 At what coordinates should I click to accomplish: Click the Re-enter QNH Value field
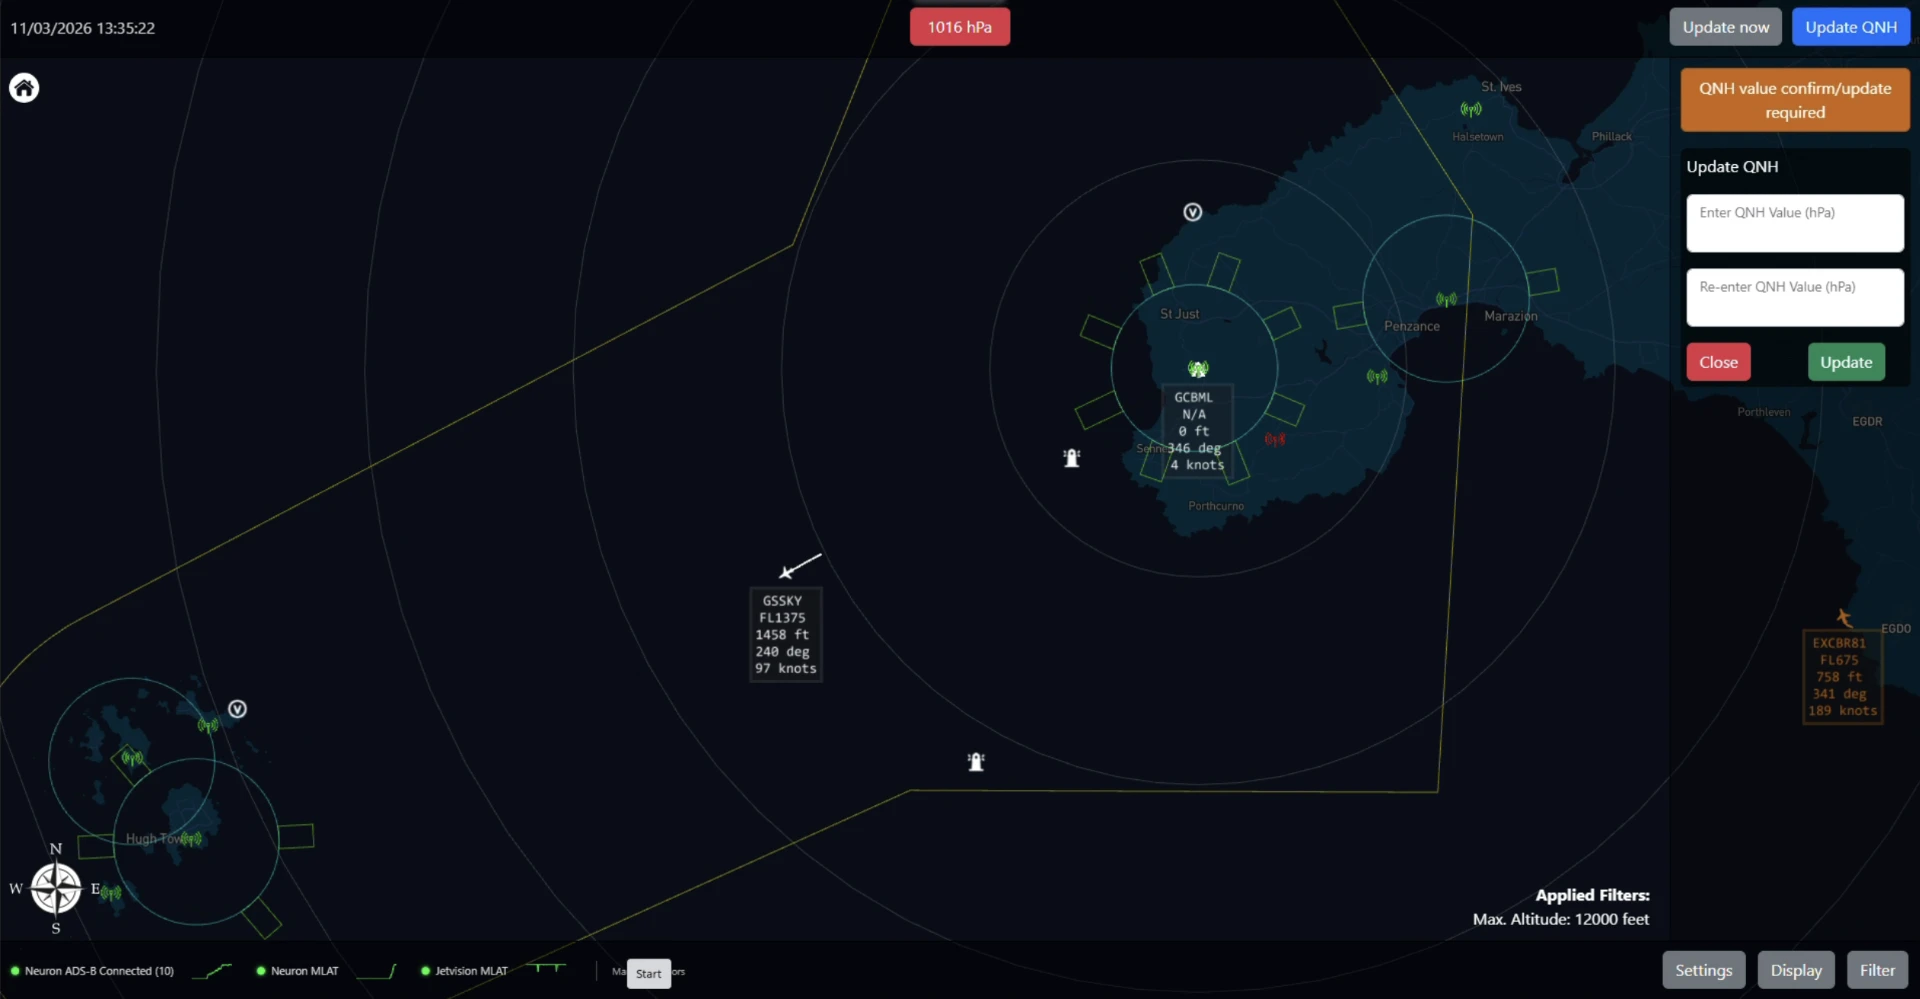click(1795, 297)
